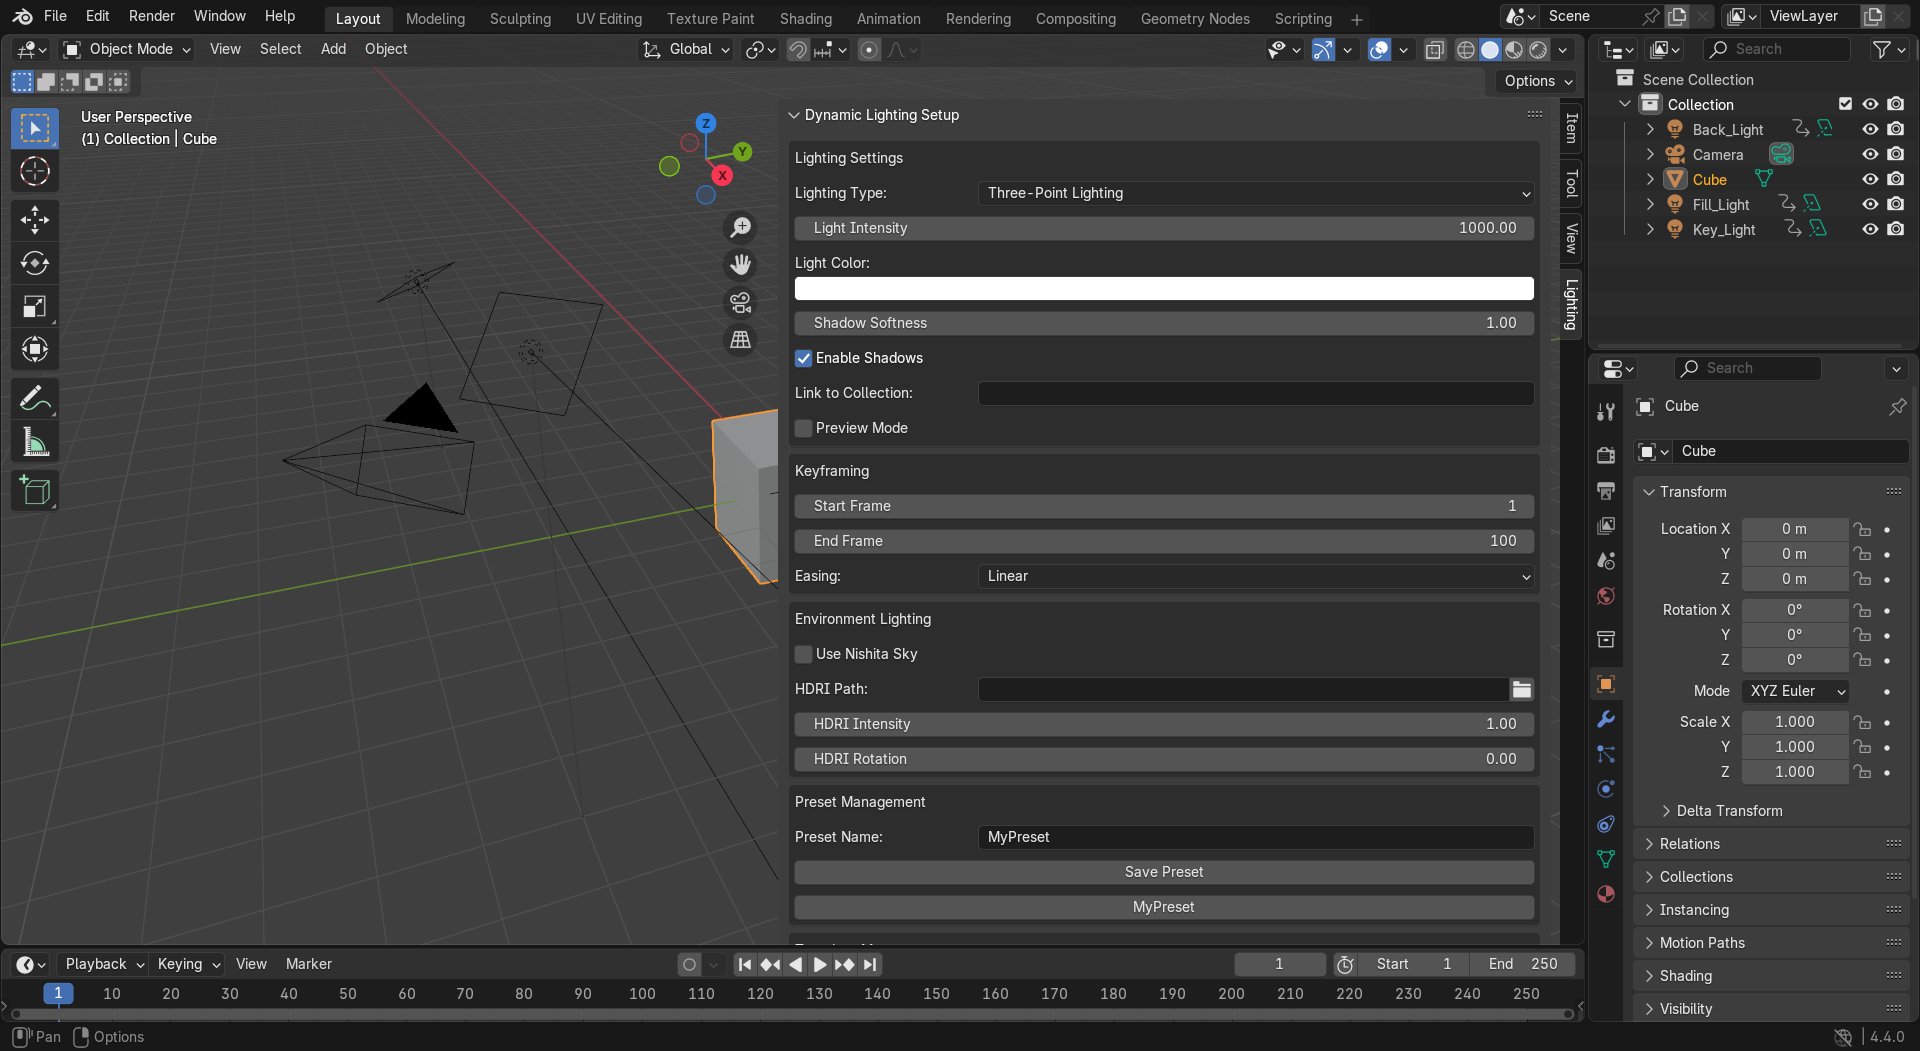Select the Add Cube tool

click(35, 491)
